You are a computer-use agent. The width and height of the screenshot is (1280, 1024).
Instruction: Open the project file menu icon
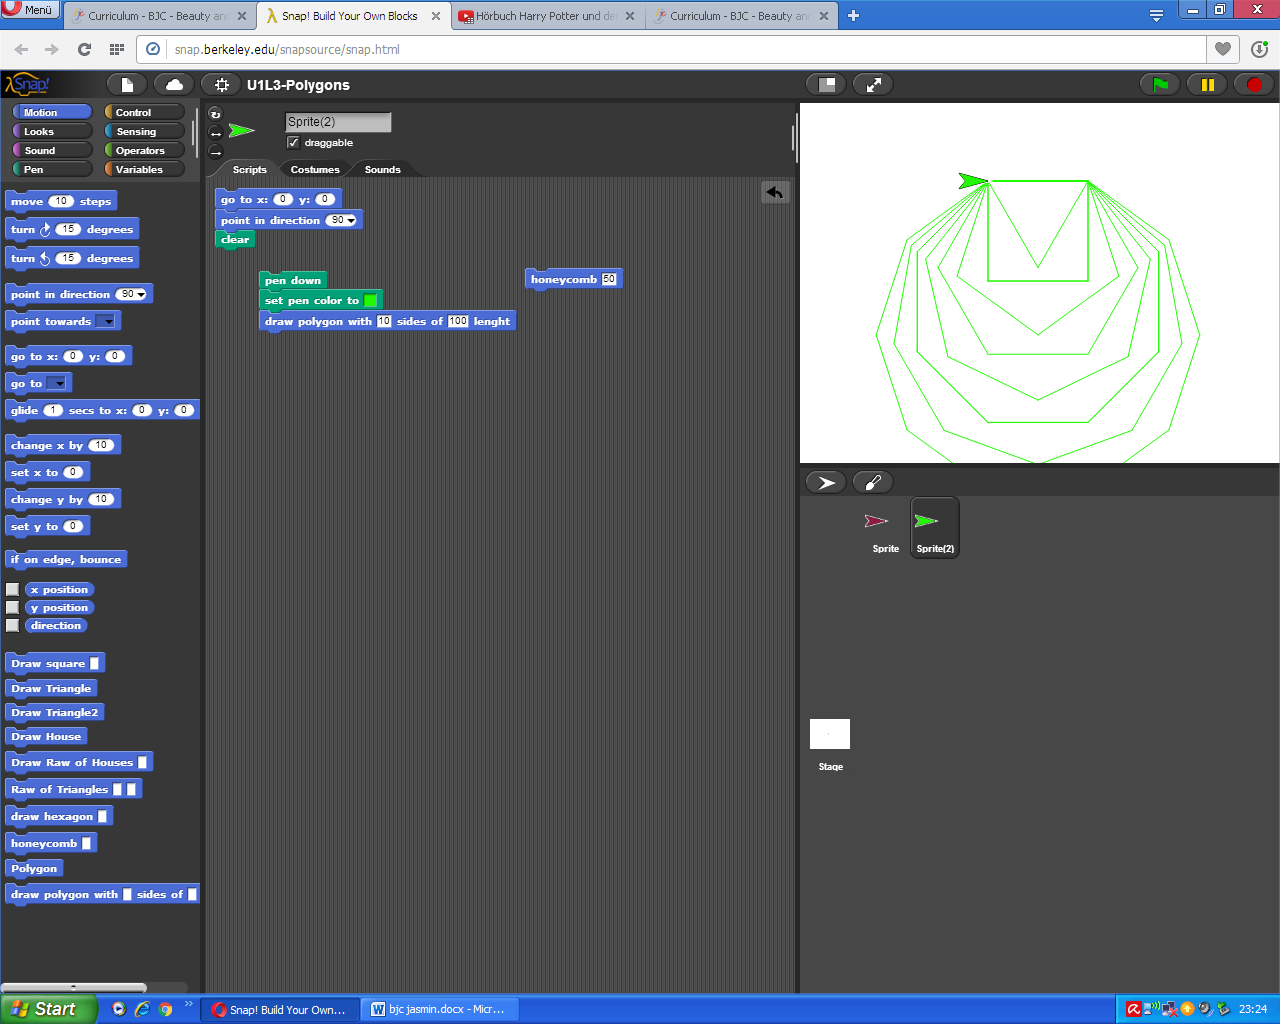(127, 85)
